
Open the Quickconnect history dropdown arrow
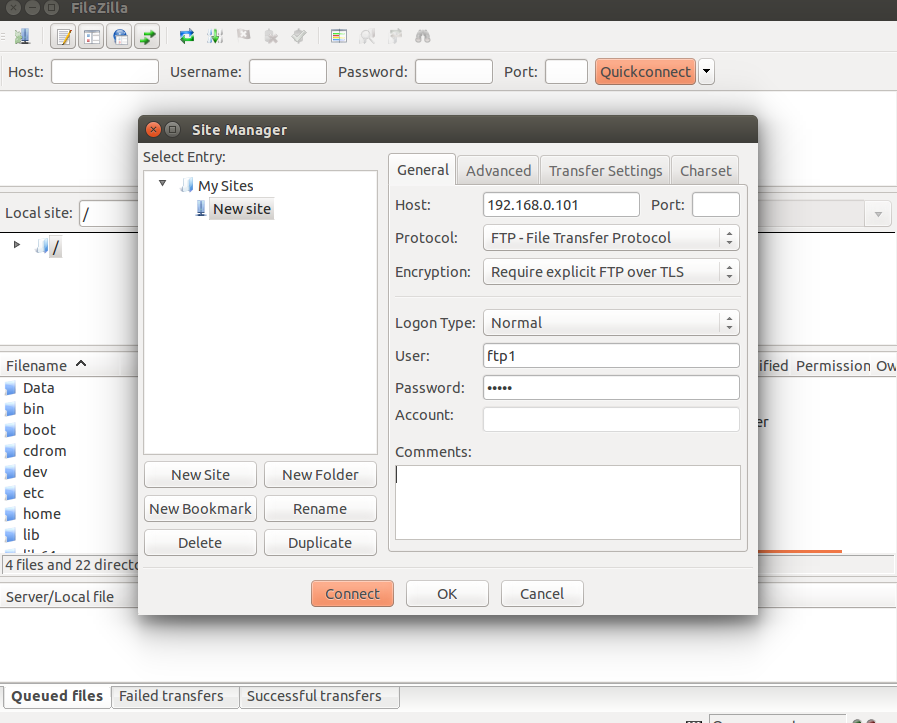tap(707, 71)
